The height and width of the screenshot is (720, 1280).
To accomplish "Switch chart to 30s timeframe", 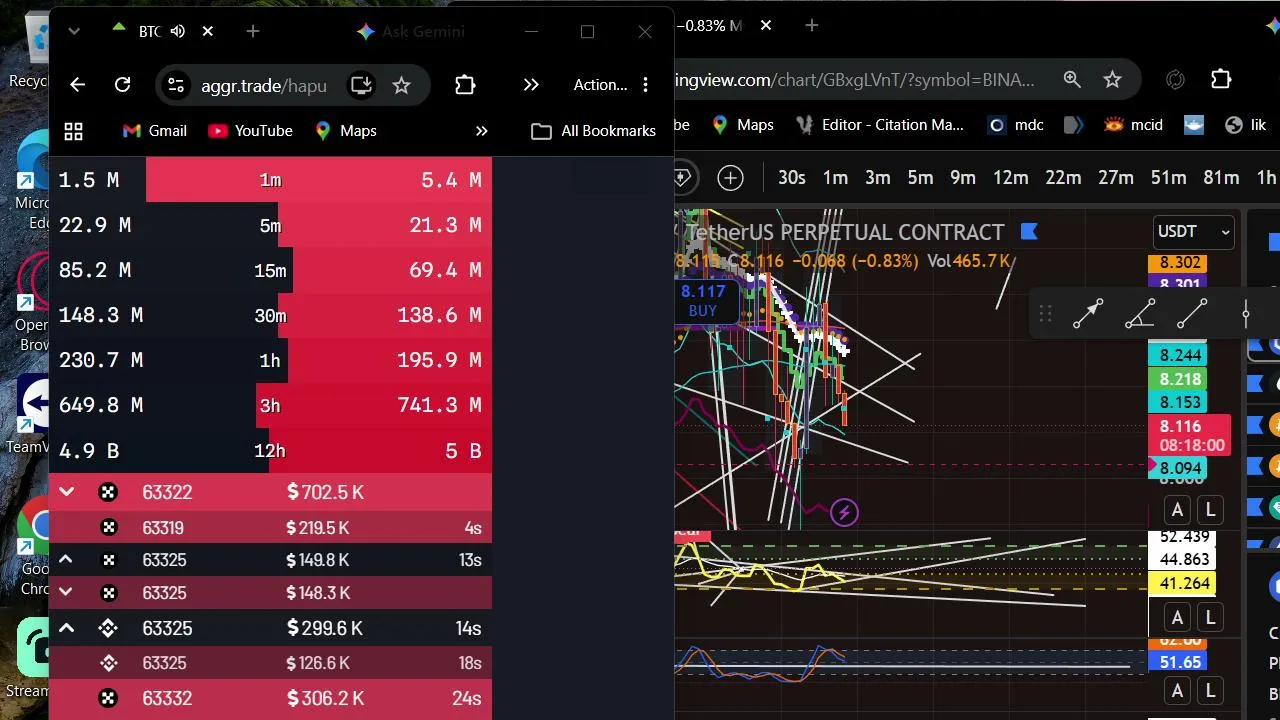I will coord(791,178).
